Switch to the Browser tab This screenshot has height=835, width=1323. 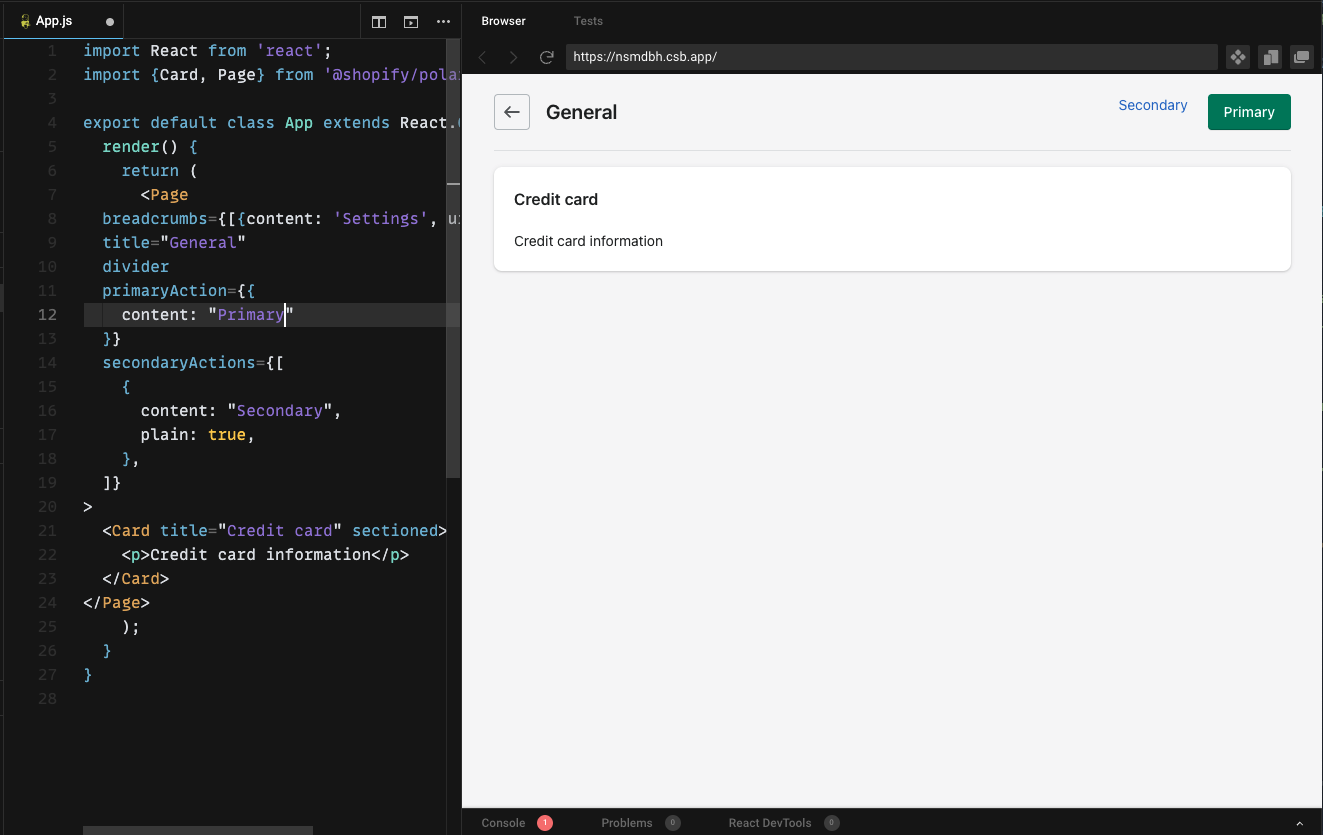point(503,21)
